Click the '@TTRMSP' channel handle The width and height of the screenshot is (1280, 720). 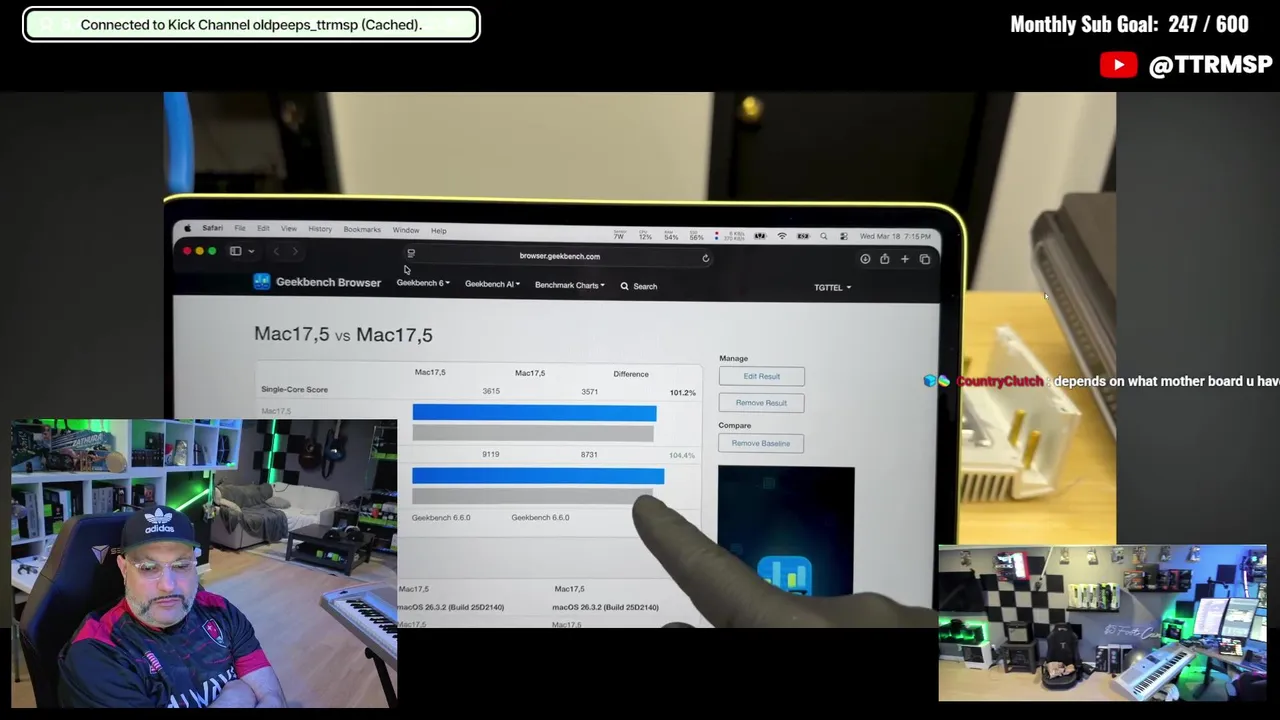tap(1210, 65)
